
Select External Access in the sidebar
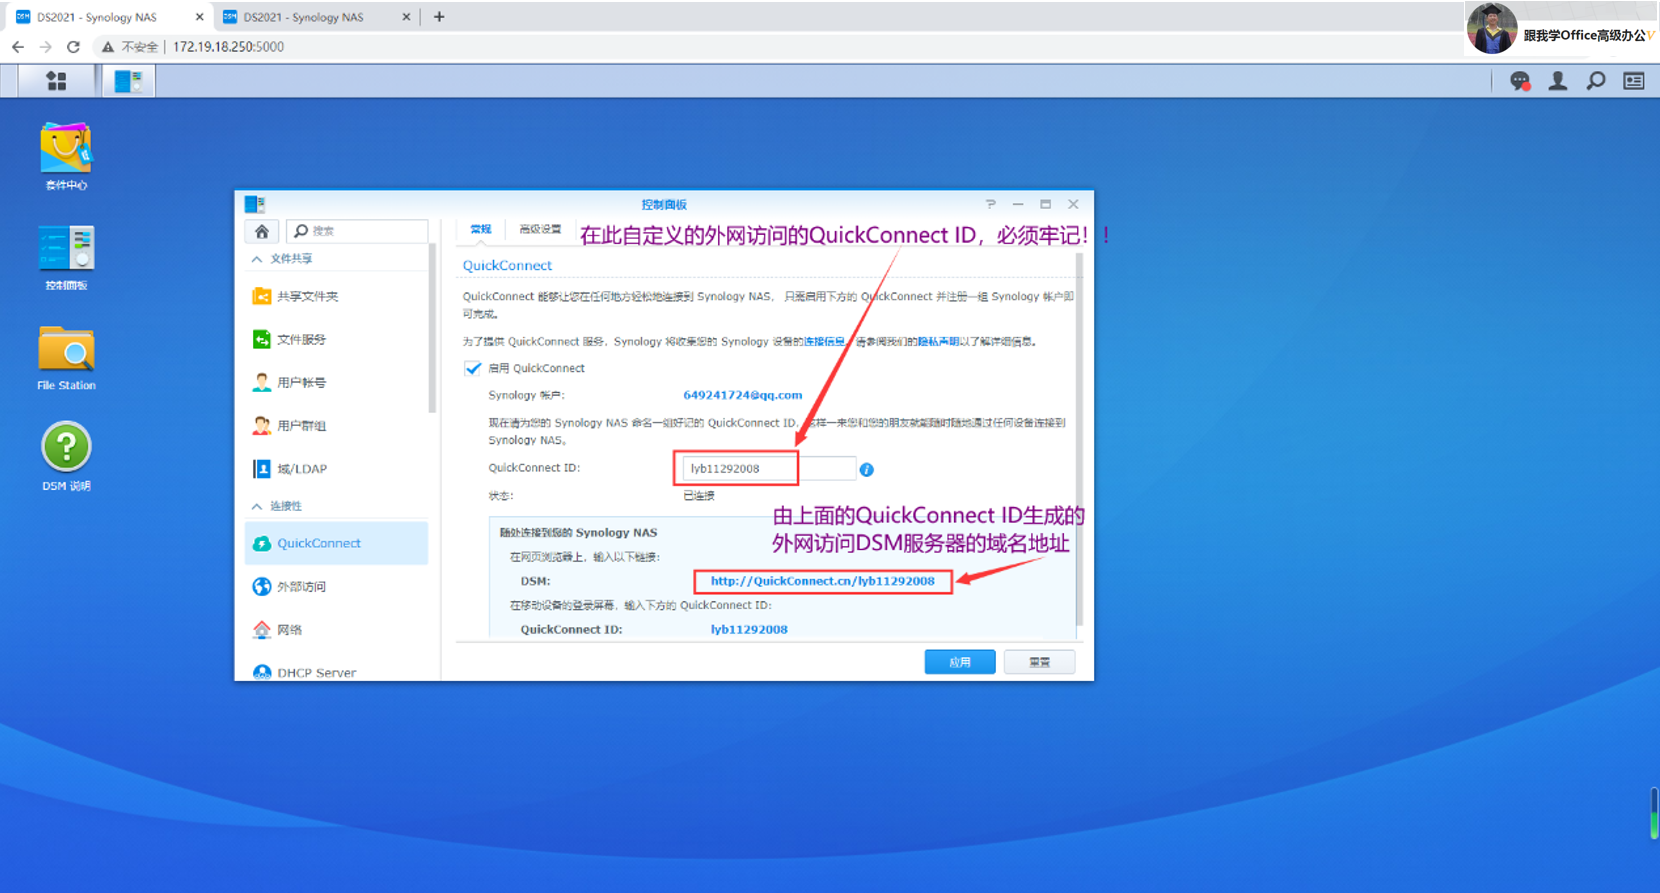(301, 587)
